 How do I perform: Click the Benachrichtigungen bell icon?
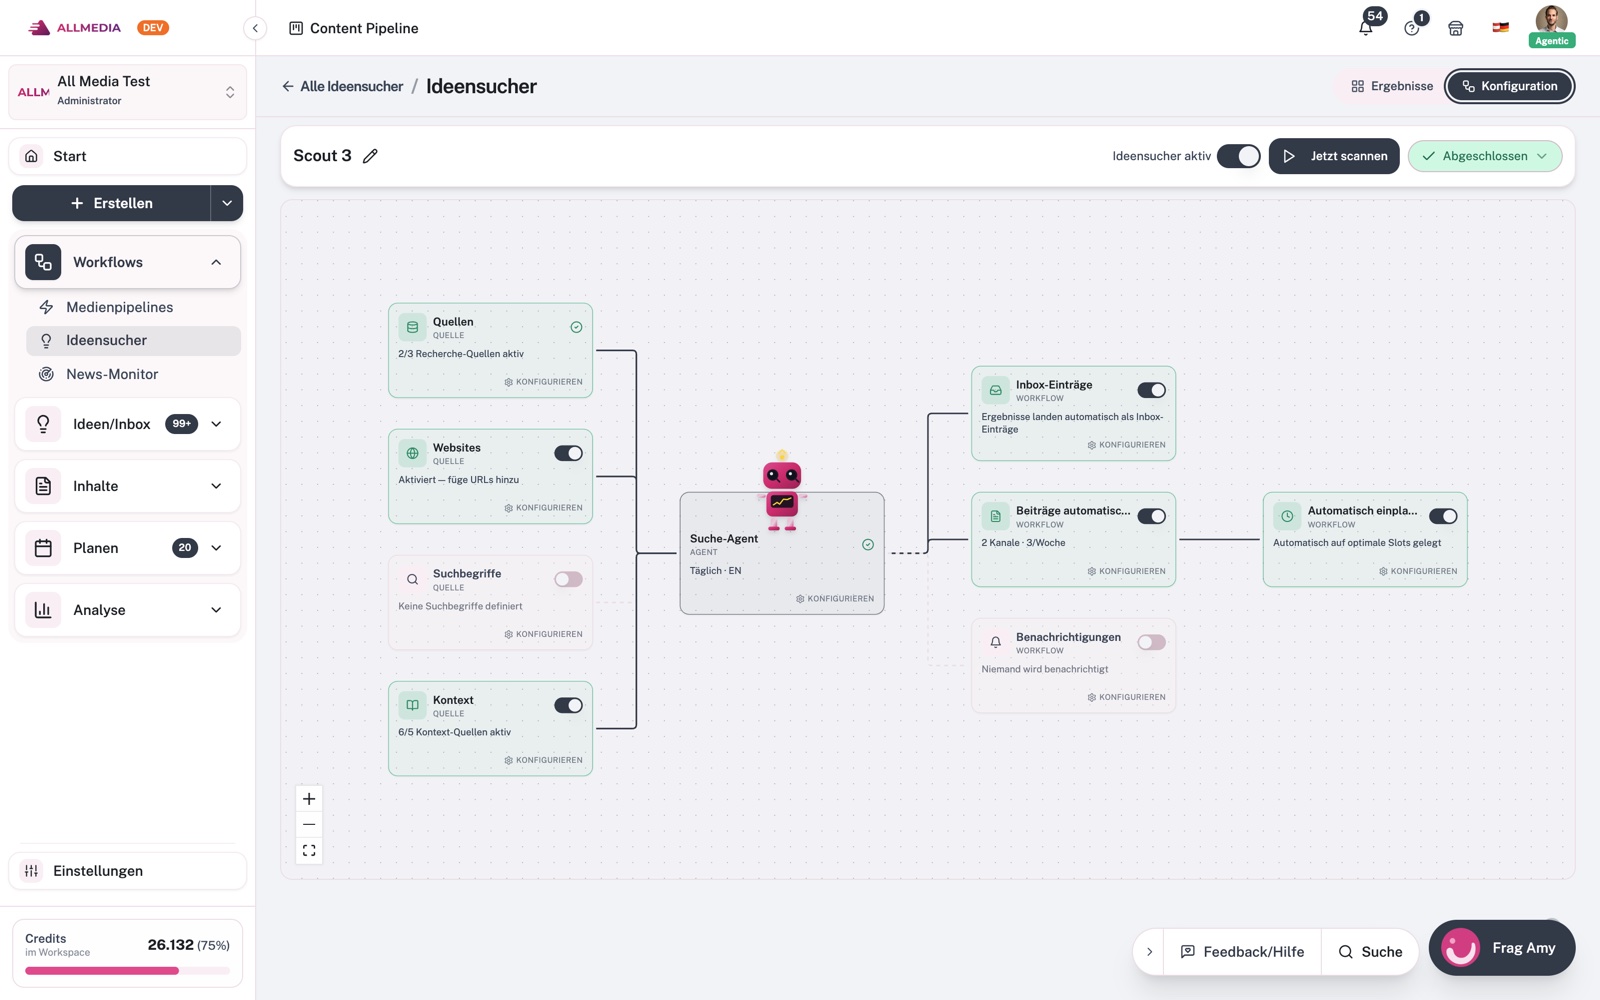(995, 642)
